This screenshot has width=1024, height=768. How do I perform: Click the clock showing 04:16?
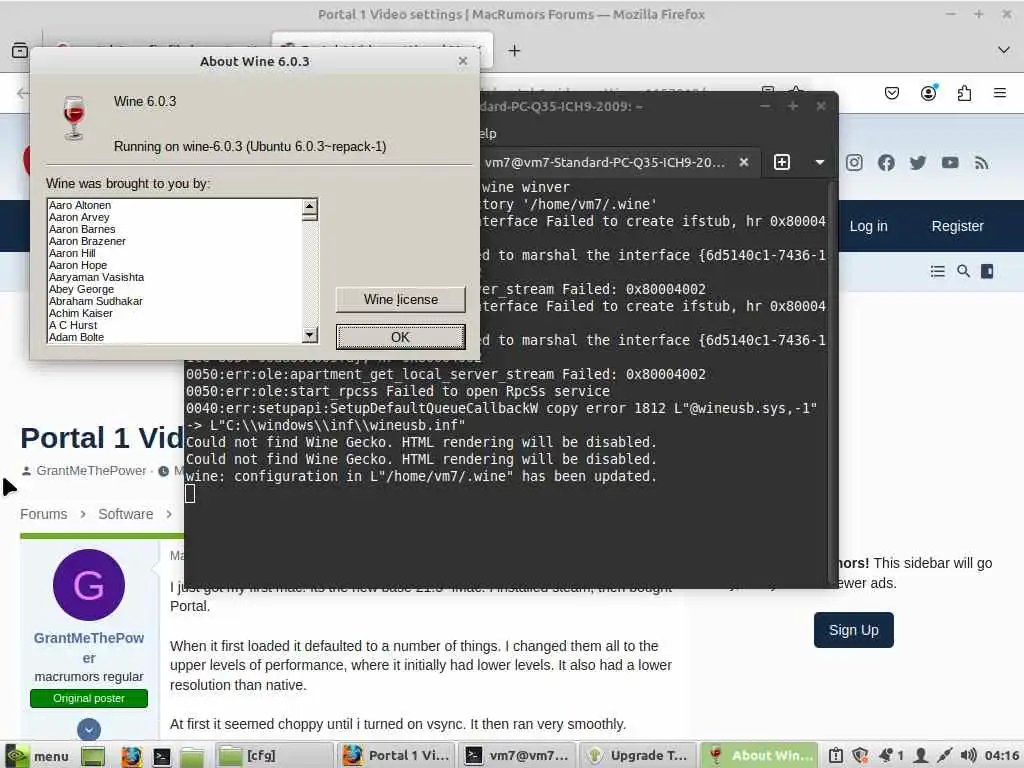click(1001, 756)
